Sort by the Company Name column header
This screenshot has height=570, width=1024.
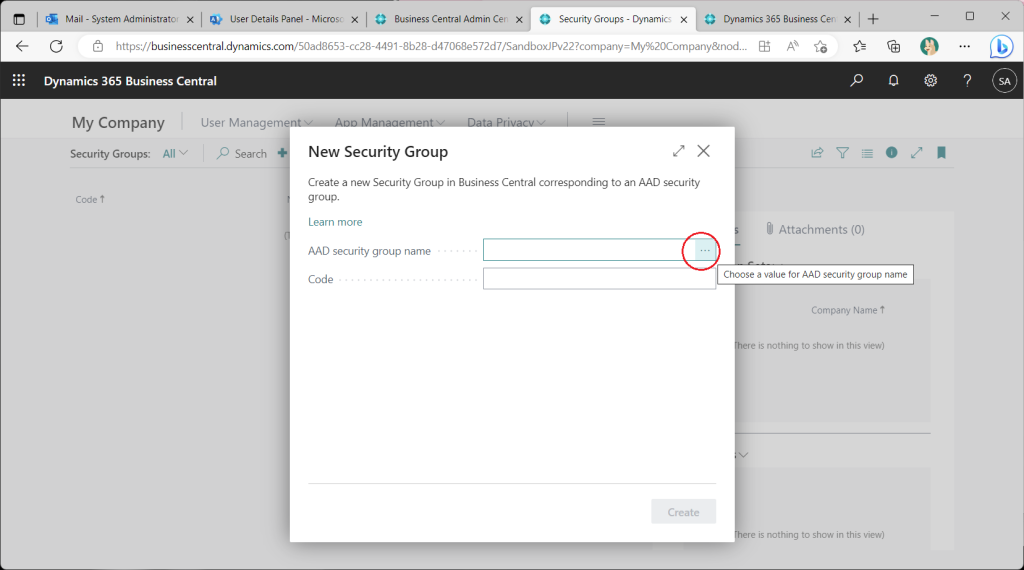pos(848,310)
